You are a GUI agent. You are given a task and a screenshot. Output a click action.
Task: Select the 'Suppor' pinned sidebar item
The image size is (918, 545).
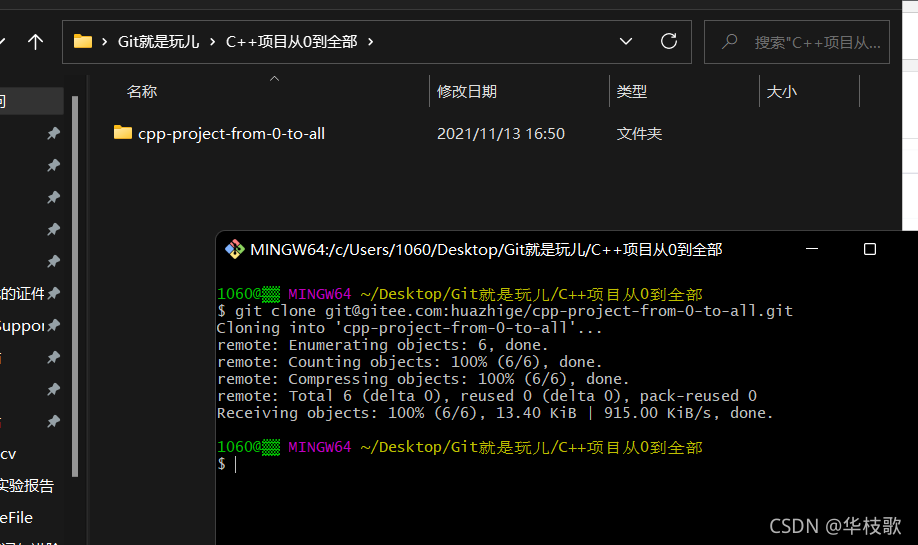tap(22, 325)
